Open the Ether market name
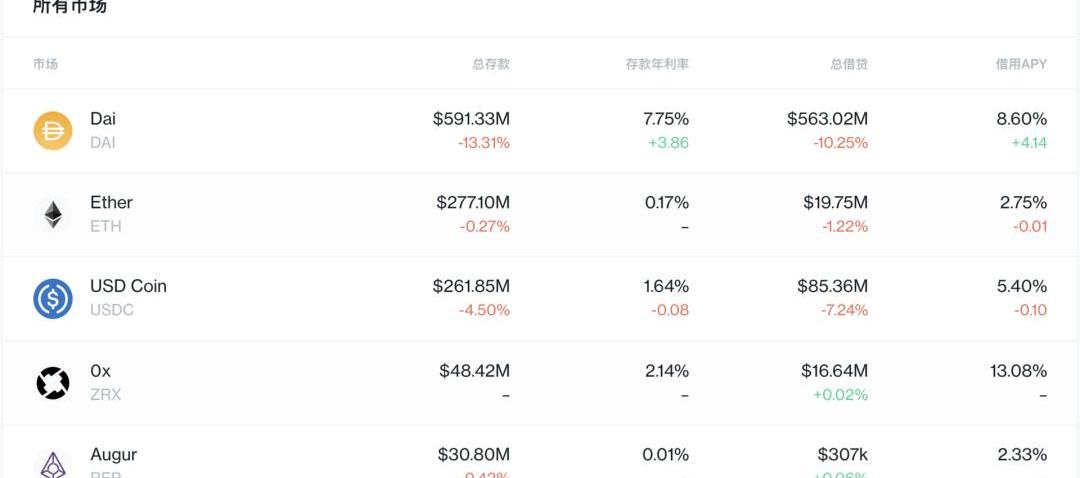 112,202
